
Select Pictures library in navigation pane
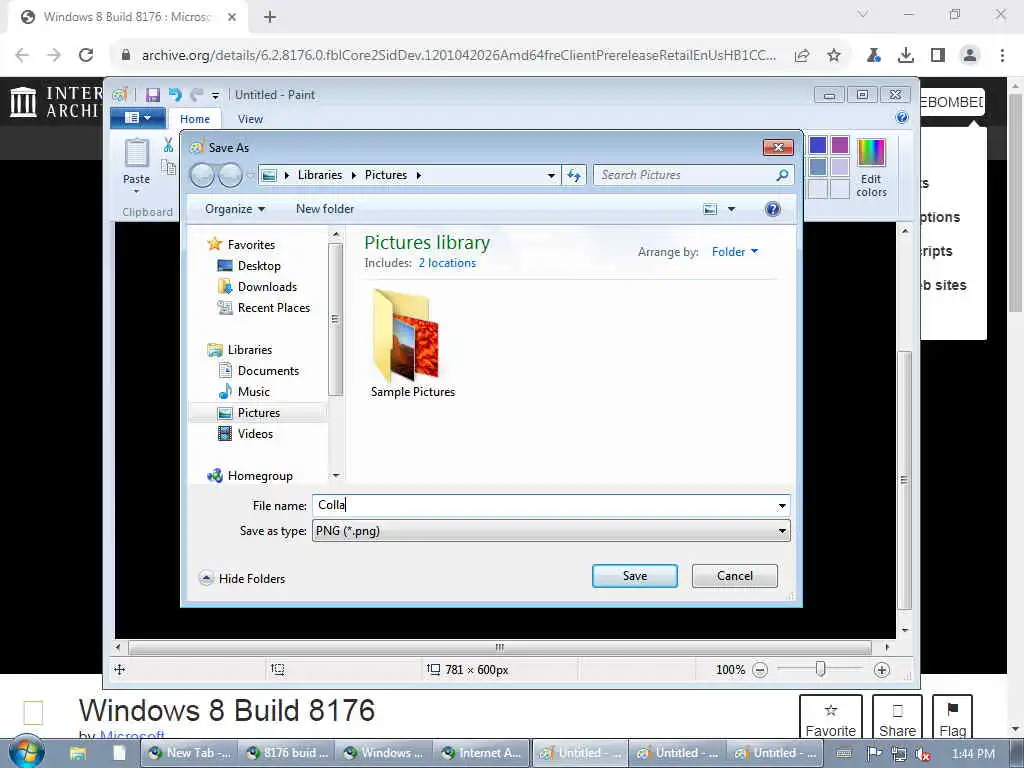point(259,413)
